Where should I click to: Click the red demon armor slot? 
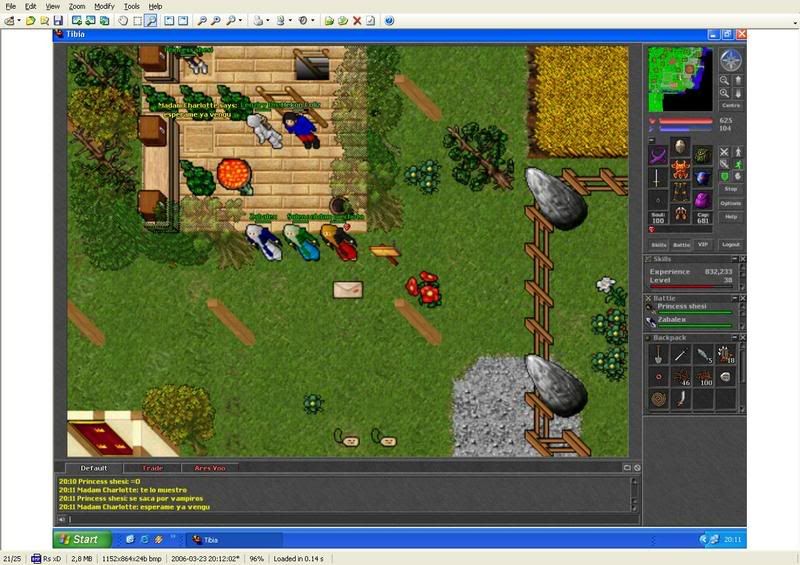coord(680,169)
